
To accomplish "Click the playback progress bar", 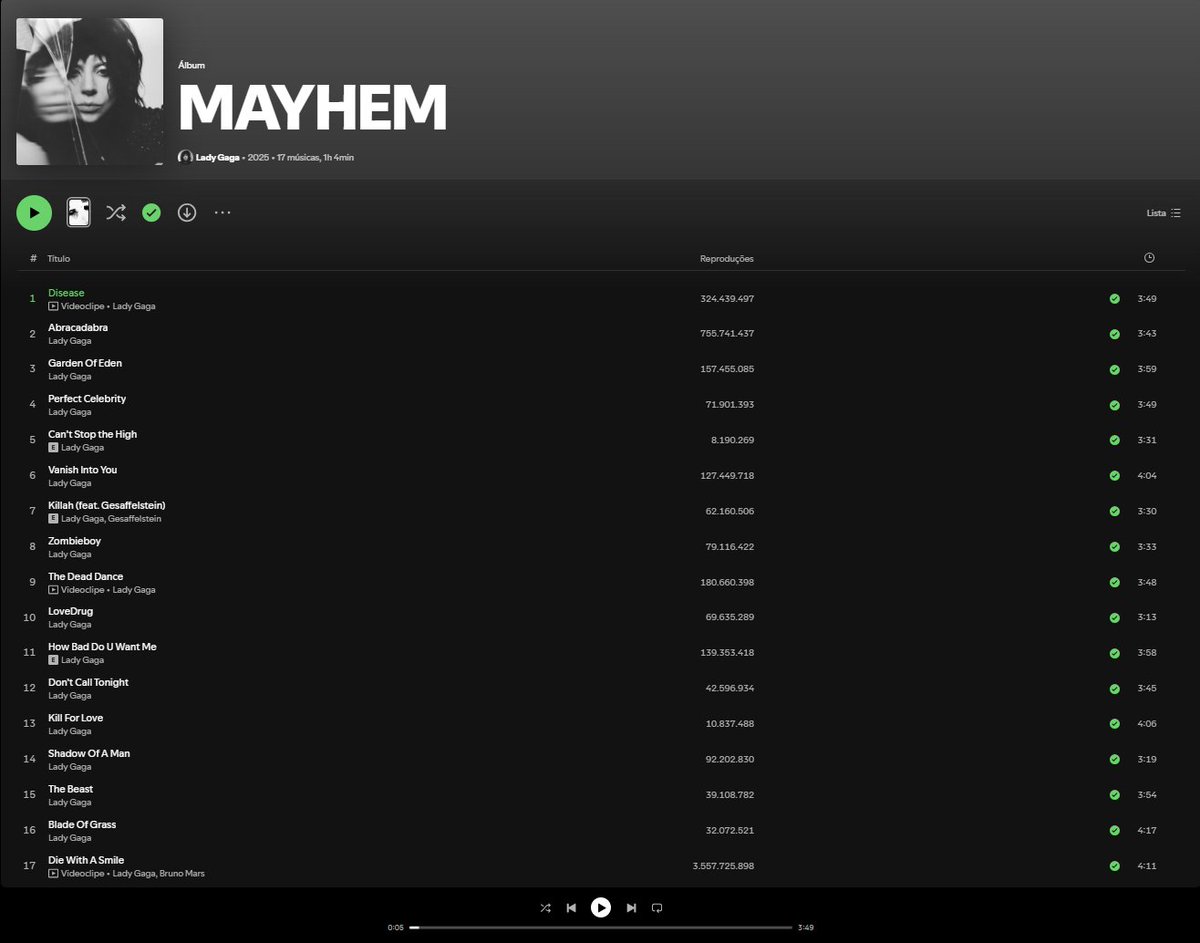I will pos(600,927).
